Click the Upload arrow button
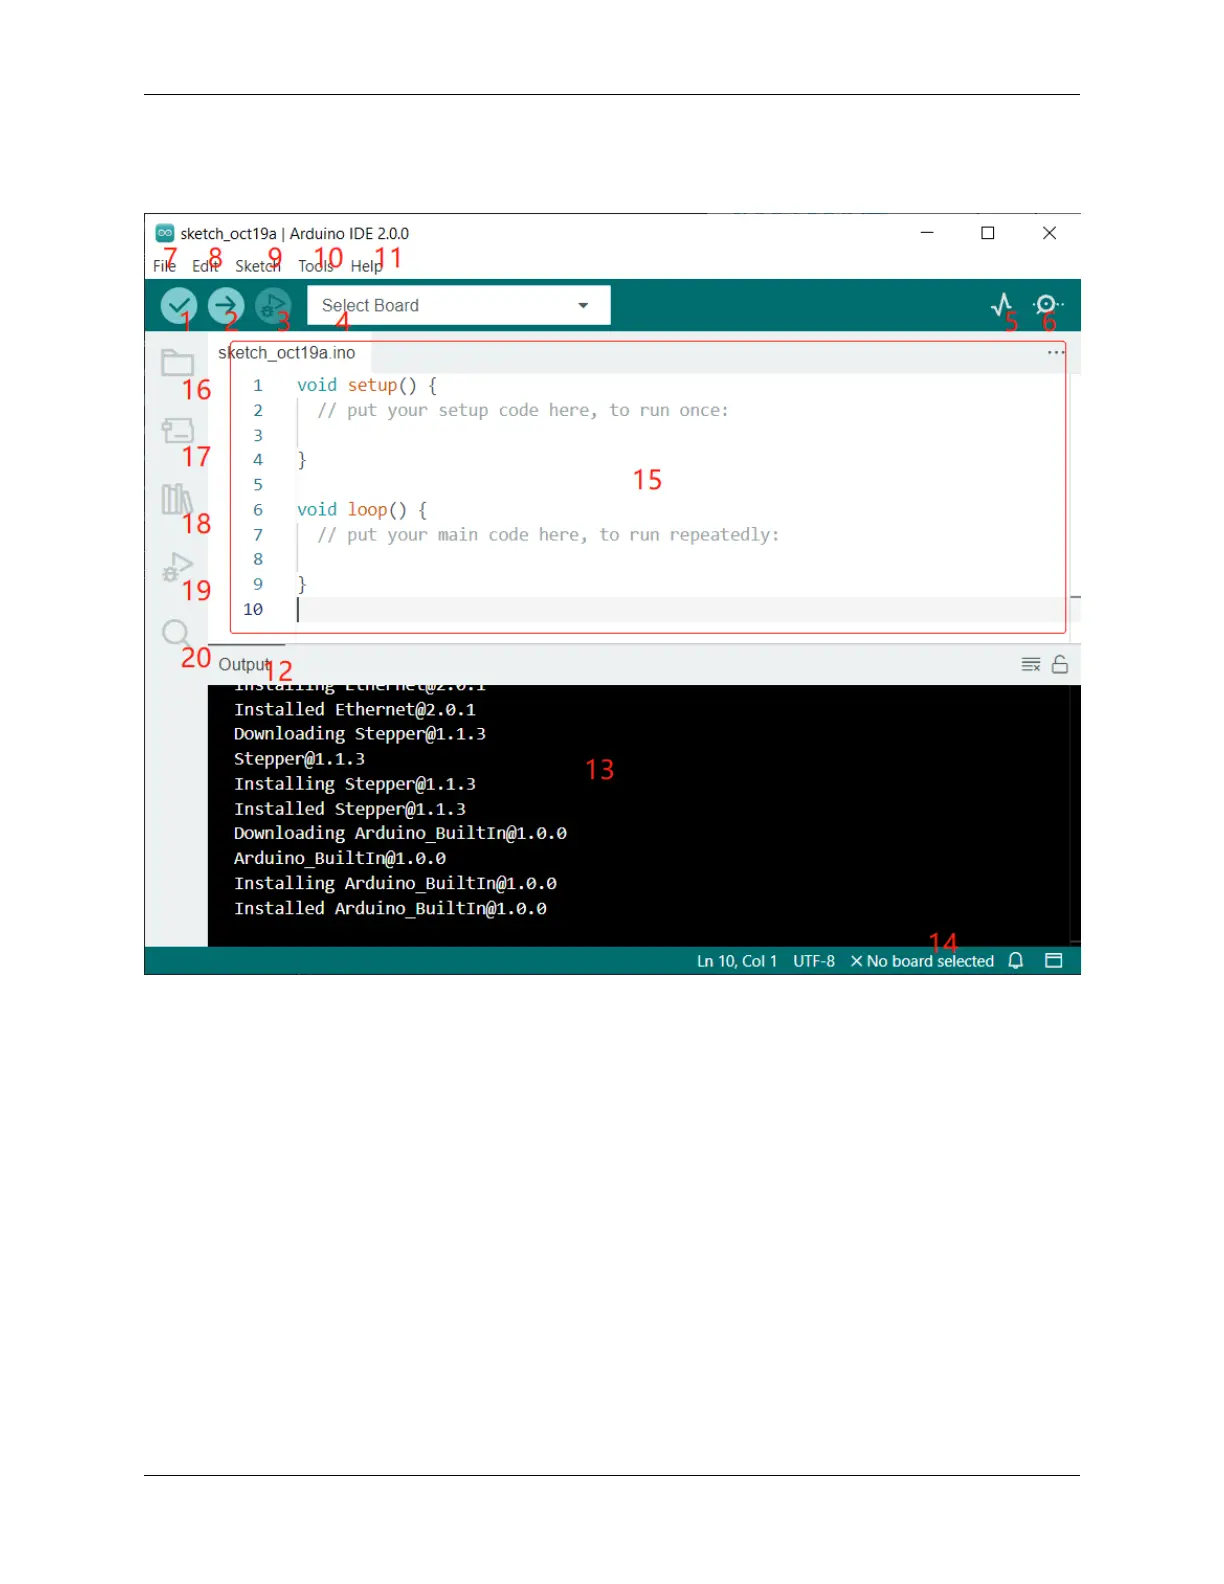The image size is (1224, 1584). 226,306
